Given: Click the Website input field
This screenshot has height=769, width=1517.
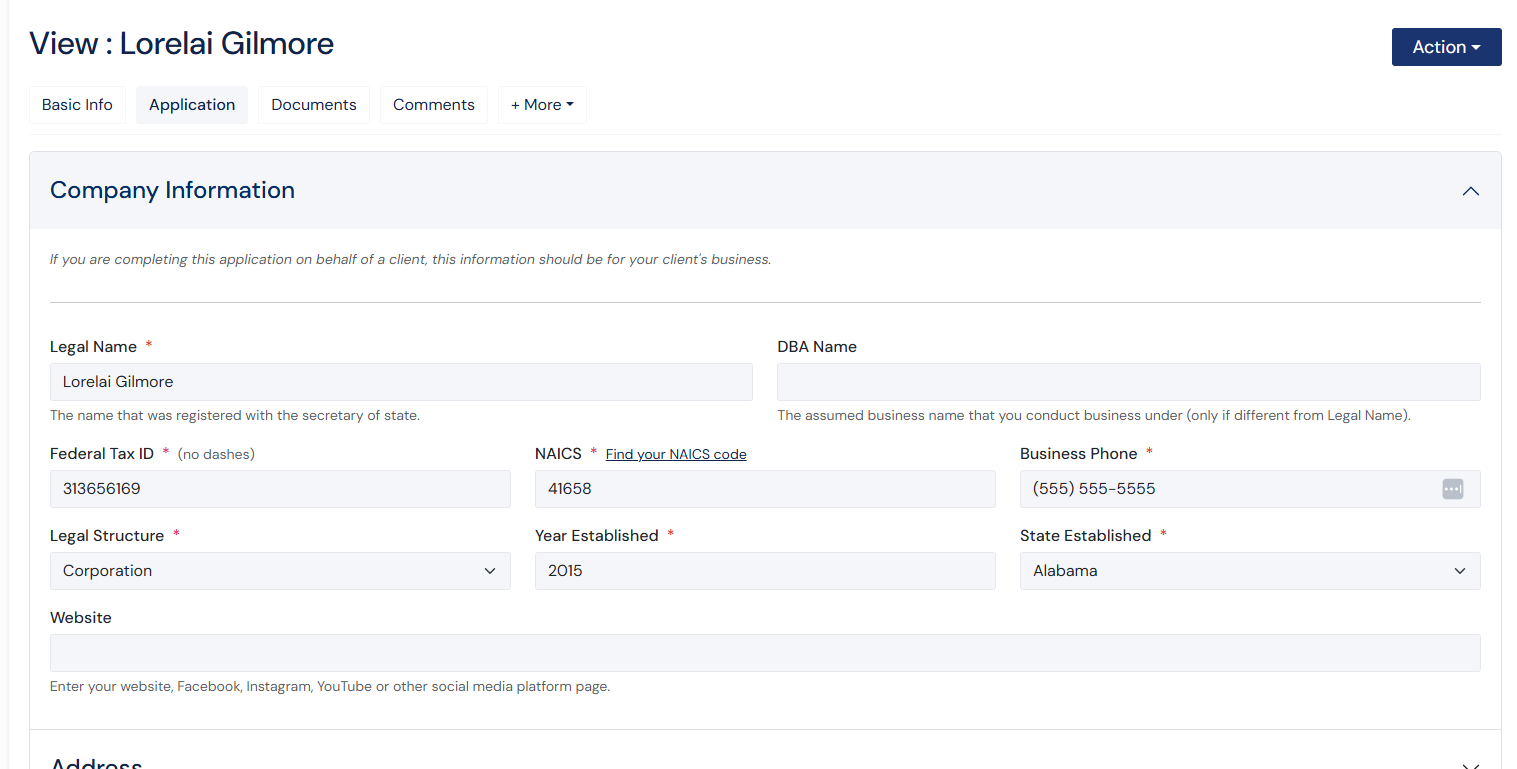Looking at the screenshot, I should (765, 653).
